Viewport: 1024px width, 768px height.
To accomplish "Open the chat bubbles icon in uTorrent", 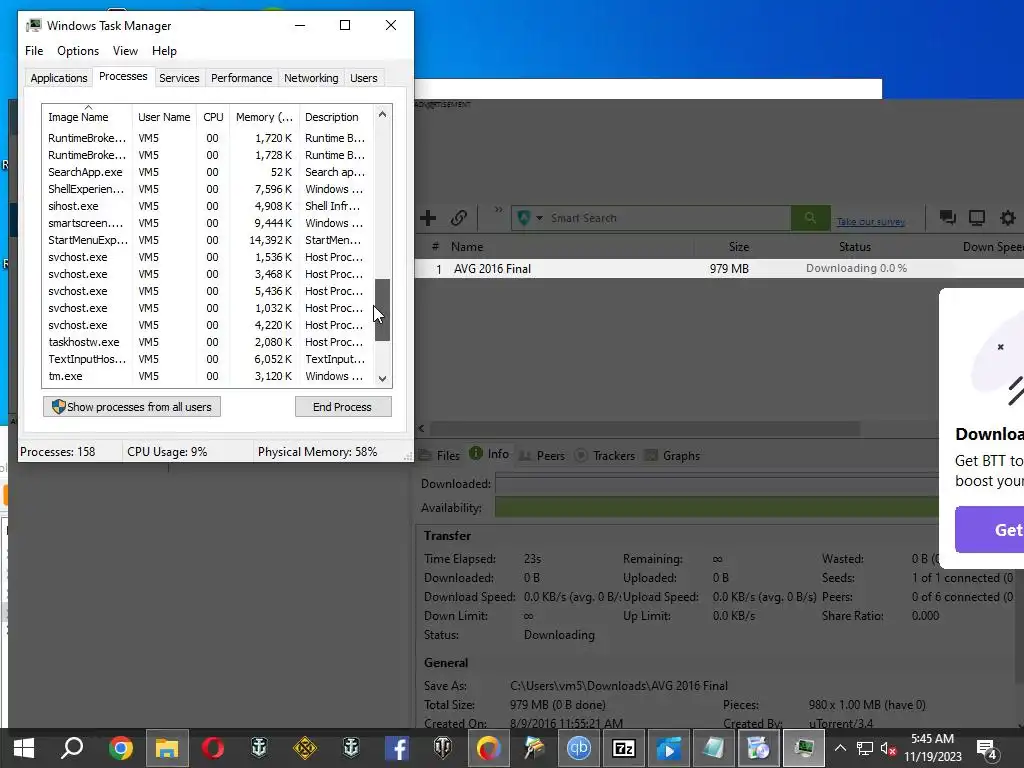I will point(948,217).
